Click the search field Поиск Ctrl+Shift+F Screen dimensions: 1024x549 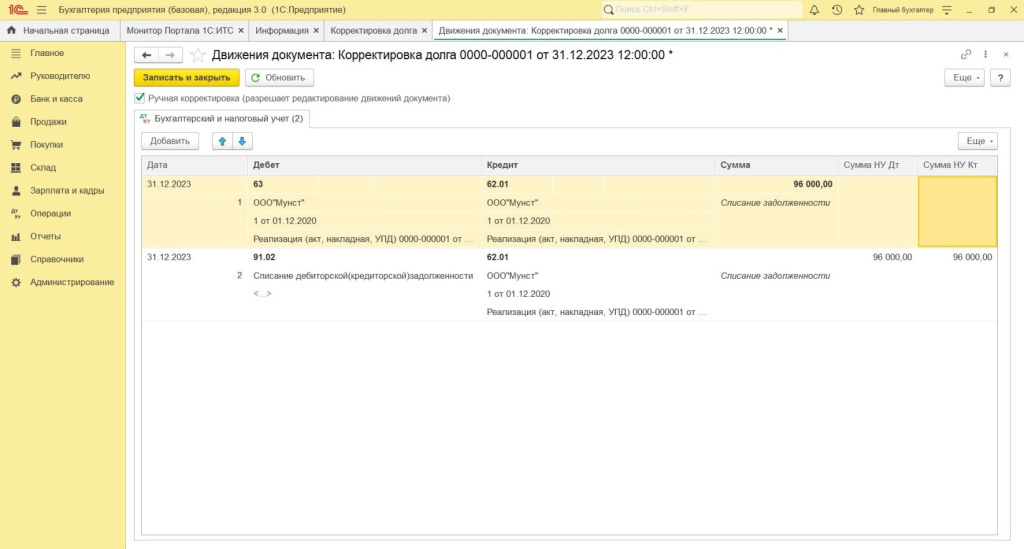click(700, 9)
